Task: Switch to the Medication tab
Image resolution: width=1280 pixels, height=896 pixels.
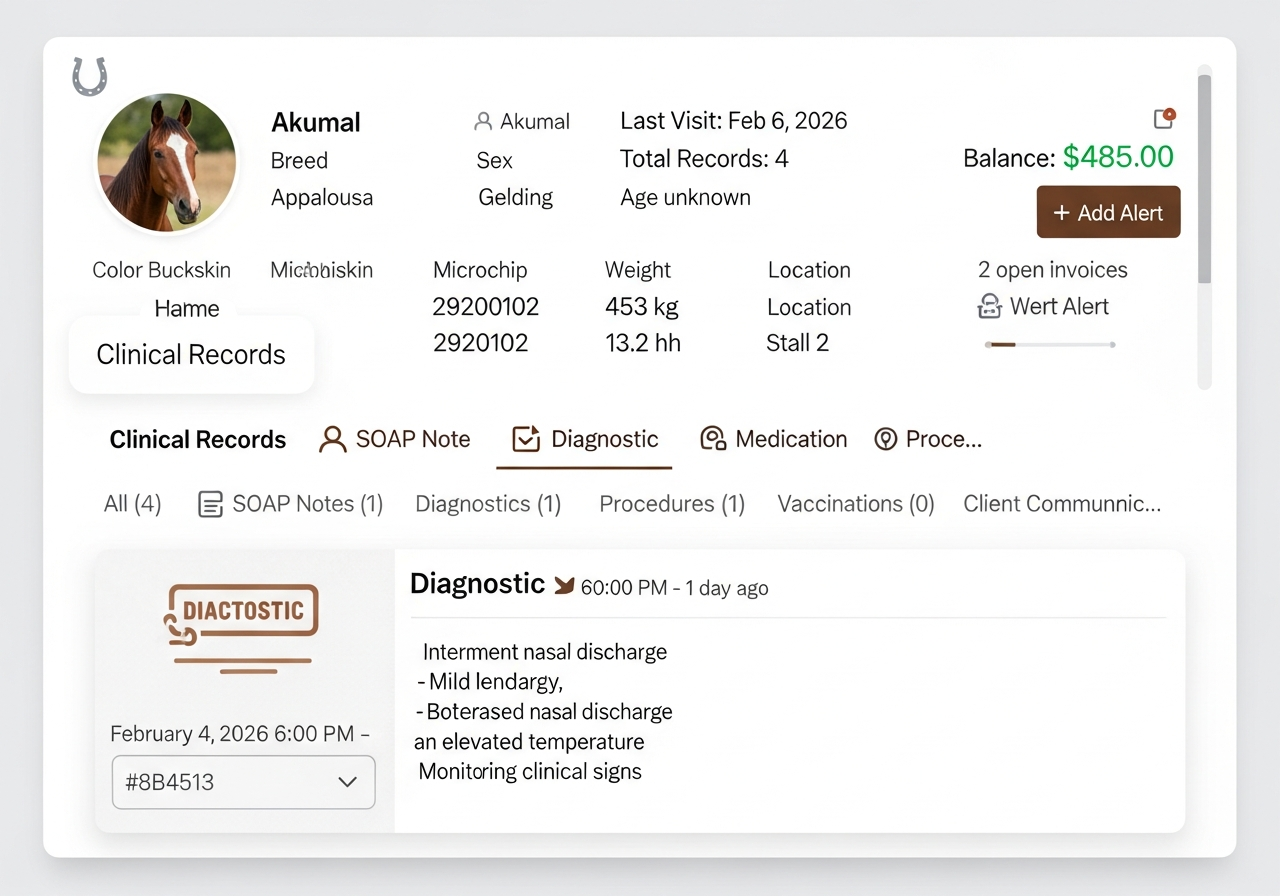Action: point(773,439)
